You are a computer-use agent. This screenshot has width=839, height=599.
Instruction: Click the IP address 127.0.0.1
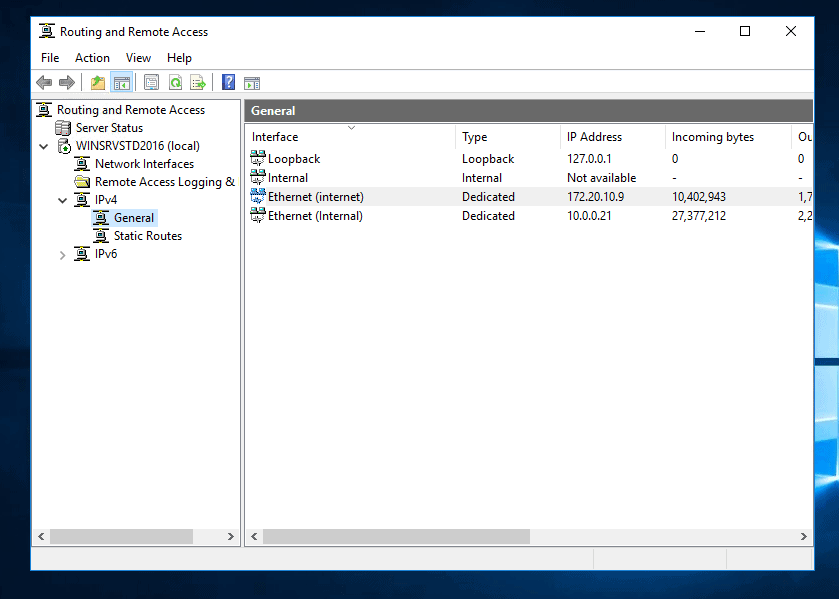pos(589,158)
